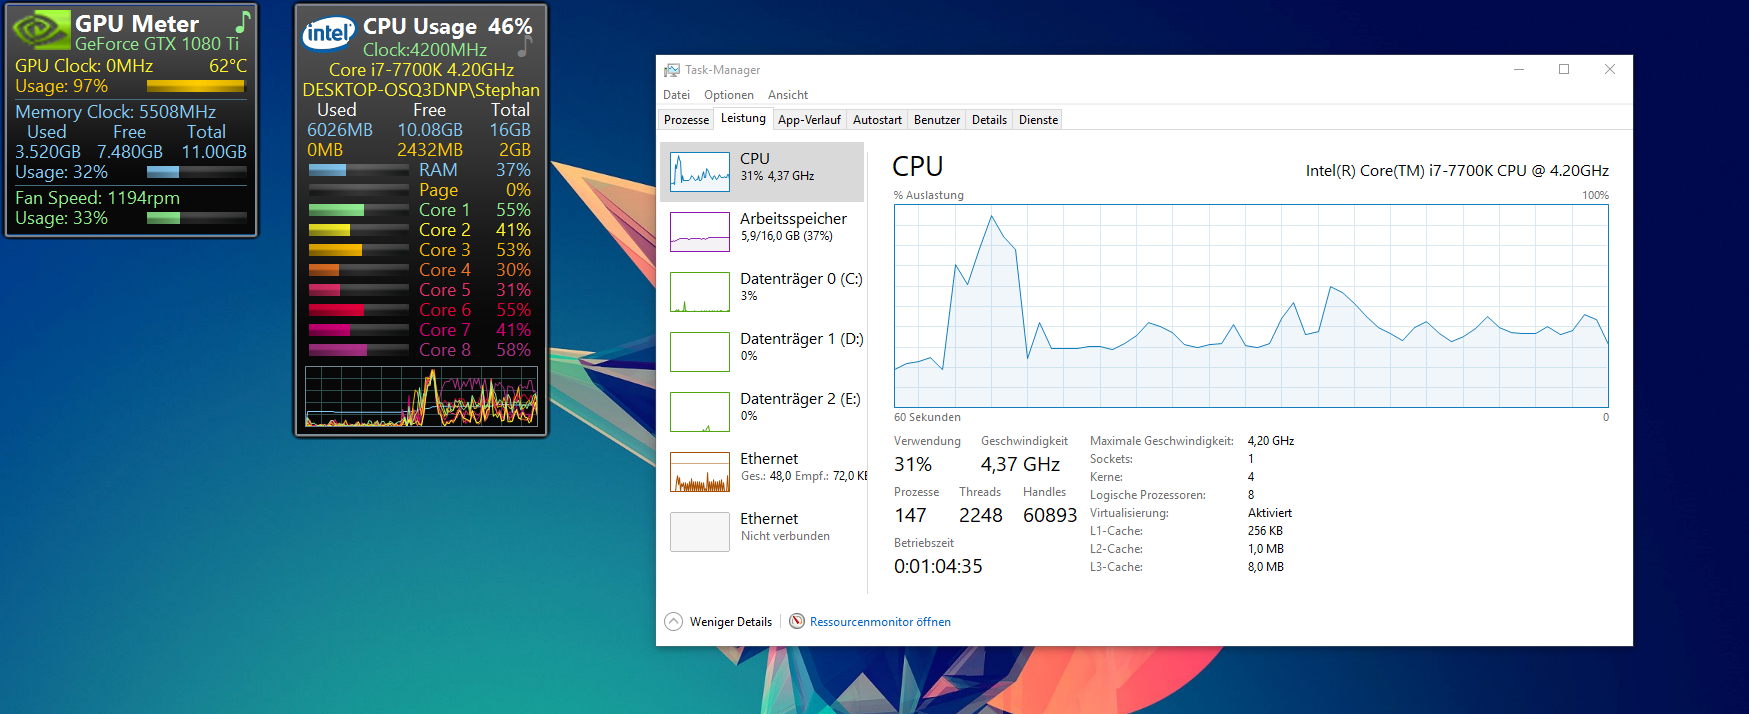
Task: Click the Betriebszeit value 0:01:04:35
Action: click(938, 567)
